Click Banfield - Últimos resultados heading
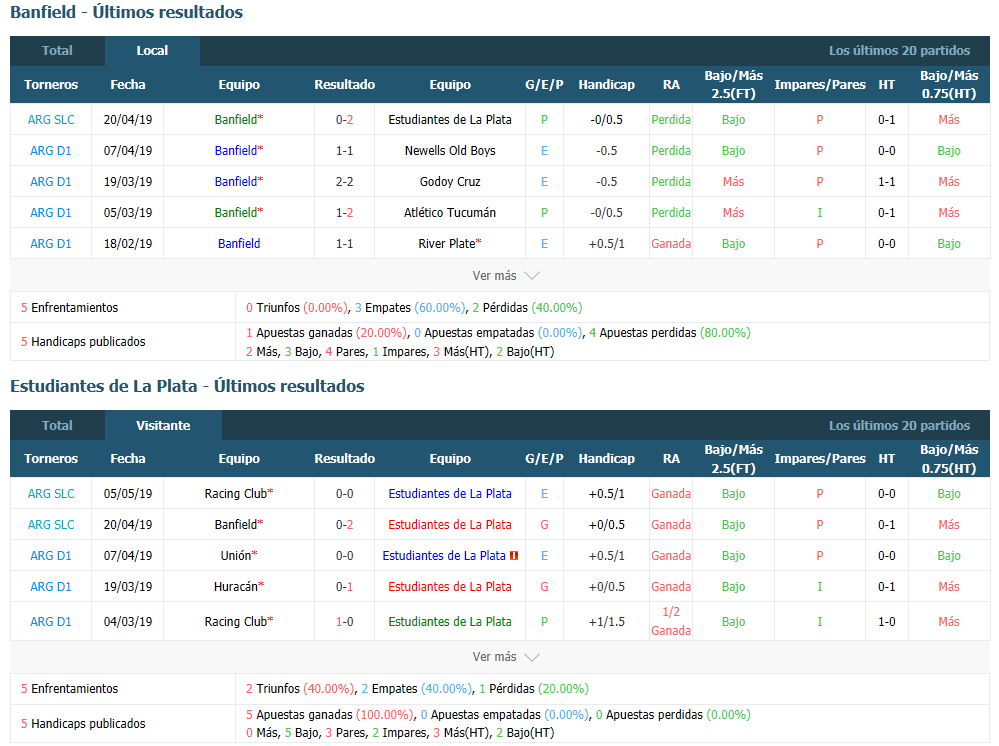 pyautogui.click(x=127, y=12)
